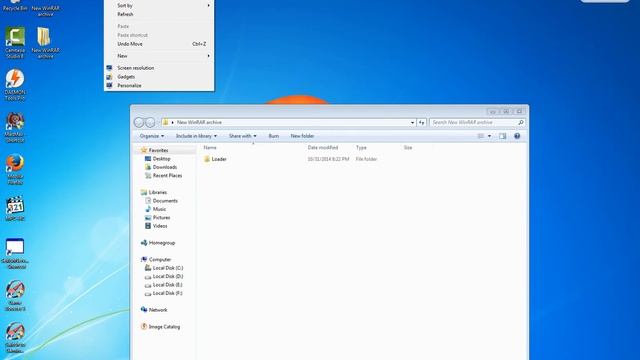
Task: Click the Burn toolbar button
Action: coord(274,136)
